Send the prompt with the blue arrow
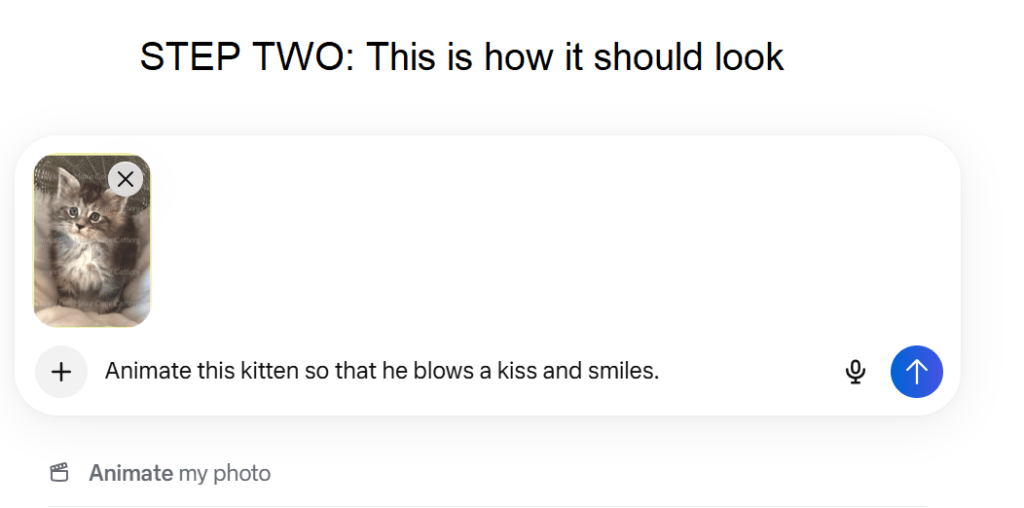The width and height of the screenshot is (1024, 508). pyautogui.click(x=916, y=372)
